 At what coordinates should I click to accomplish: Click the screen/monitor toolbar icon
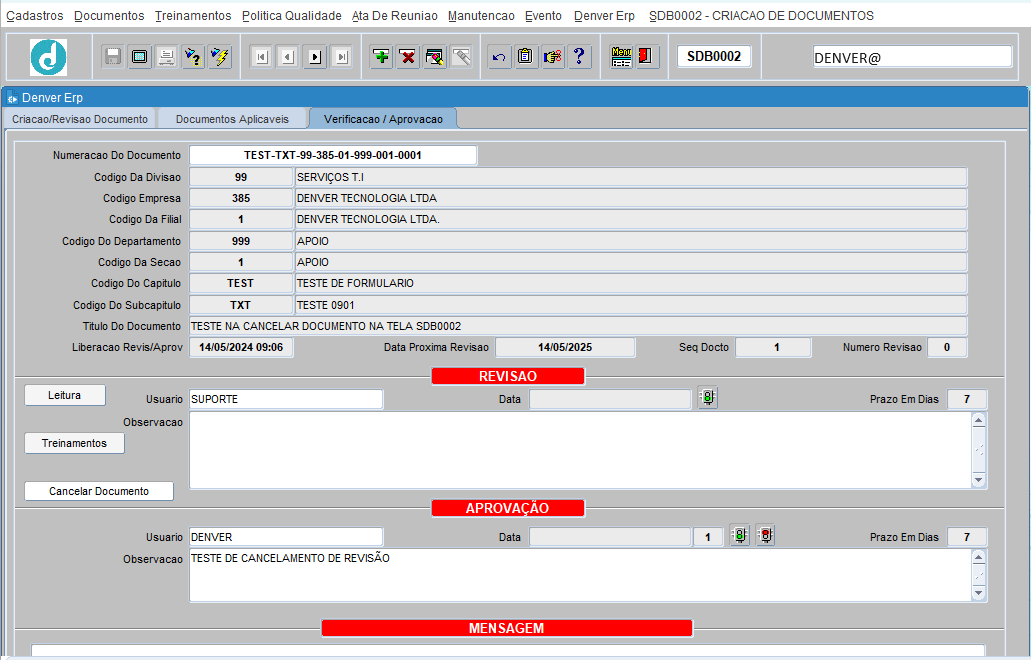(x=139, y=57)
